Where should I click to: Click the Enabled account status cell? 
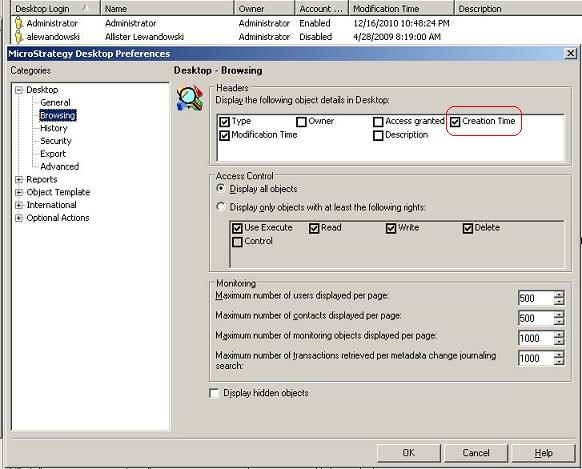(315, 23)
